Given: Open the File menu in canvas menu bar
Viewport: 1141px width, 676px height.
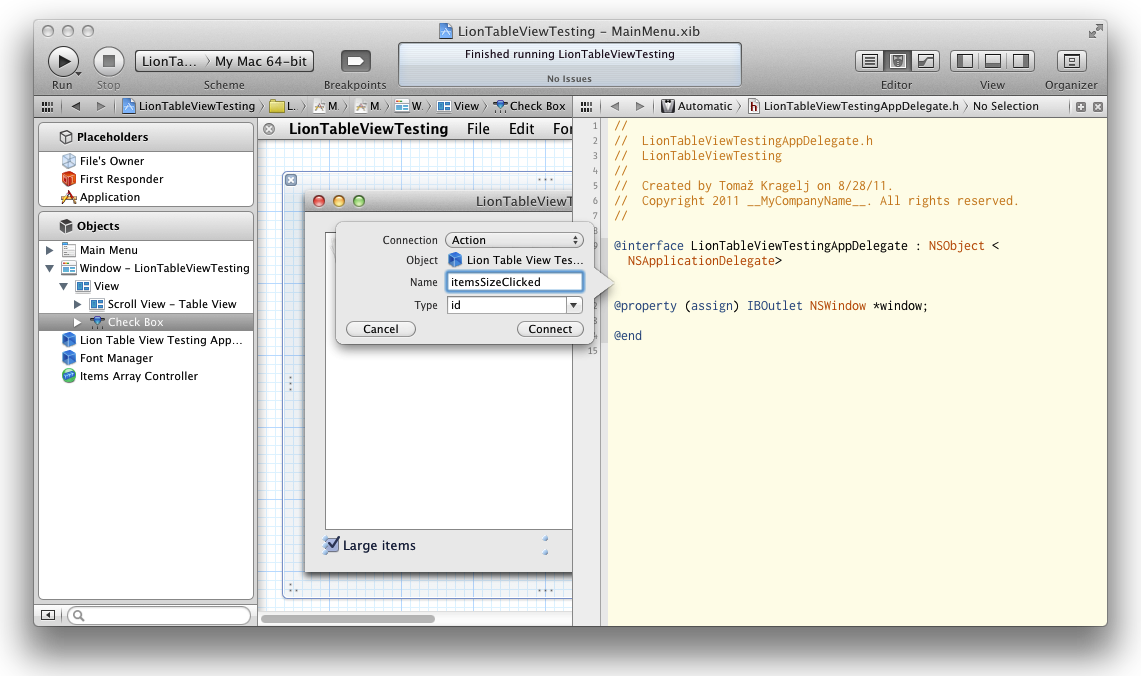Looking at the screenshot, I should 478,130.
